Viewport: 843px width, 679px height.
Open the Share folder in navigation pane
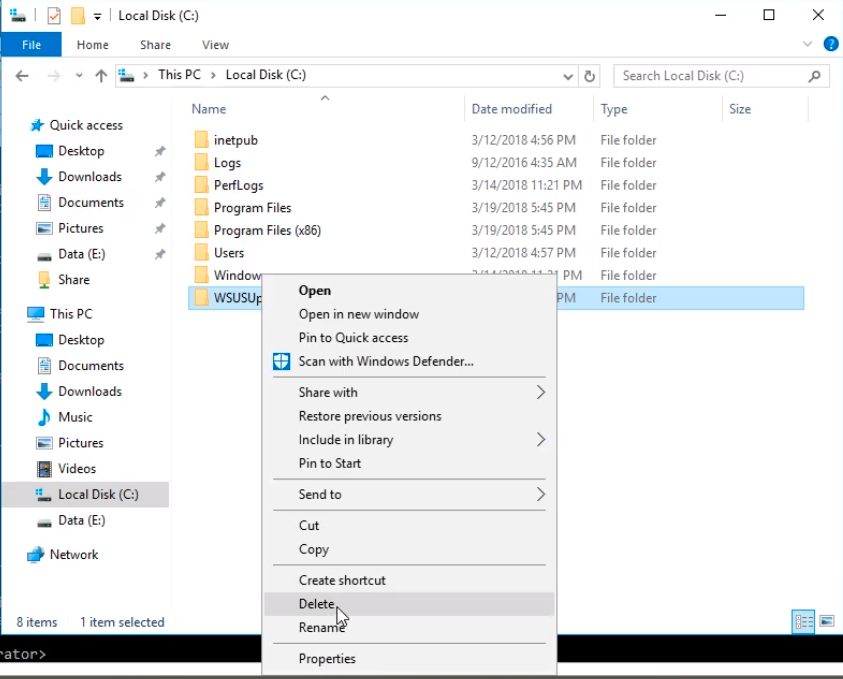tap(73, 280)
